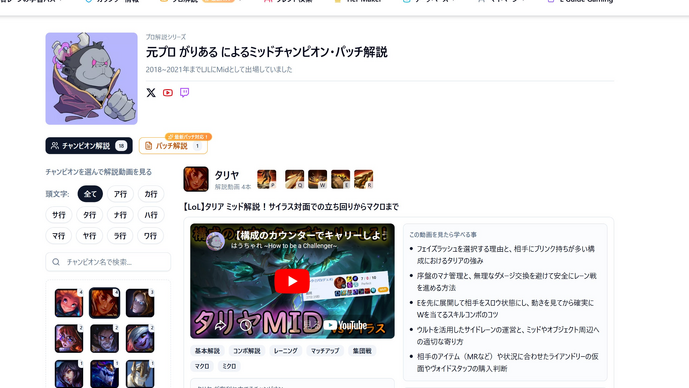689x388 pixels.
Task: Filter champions by ヤ行
Action: pos(89,236)
